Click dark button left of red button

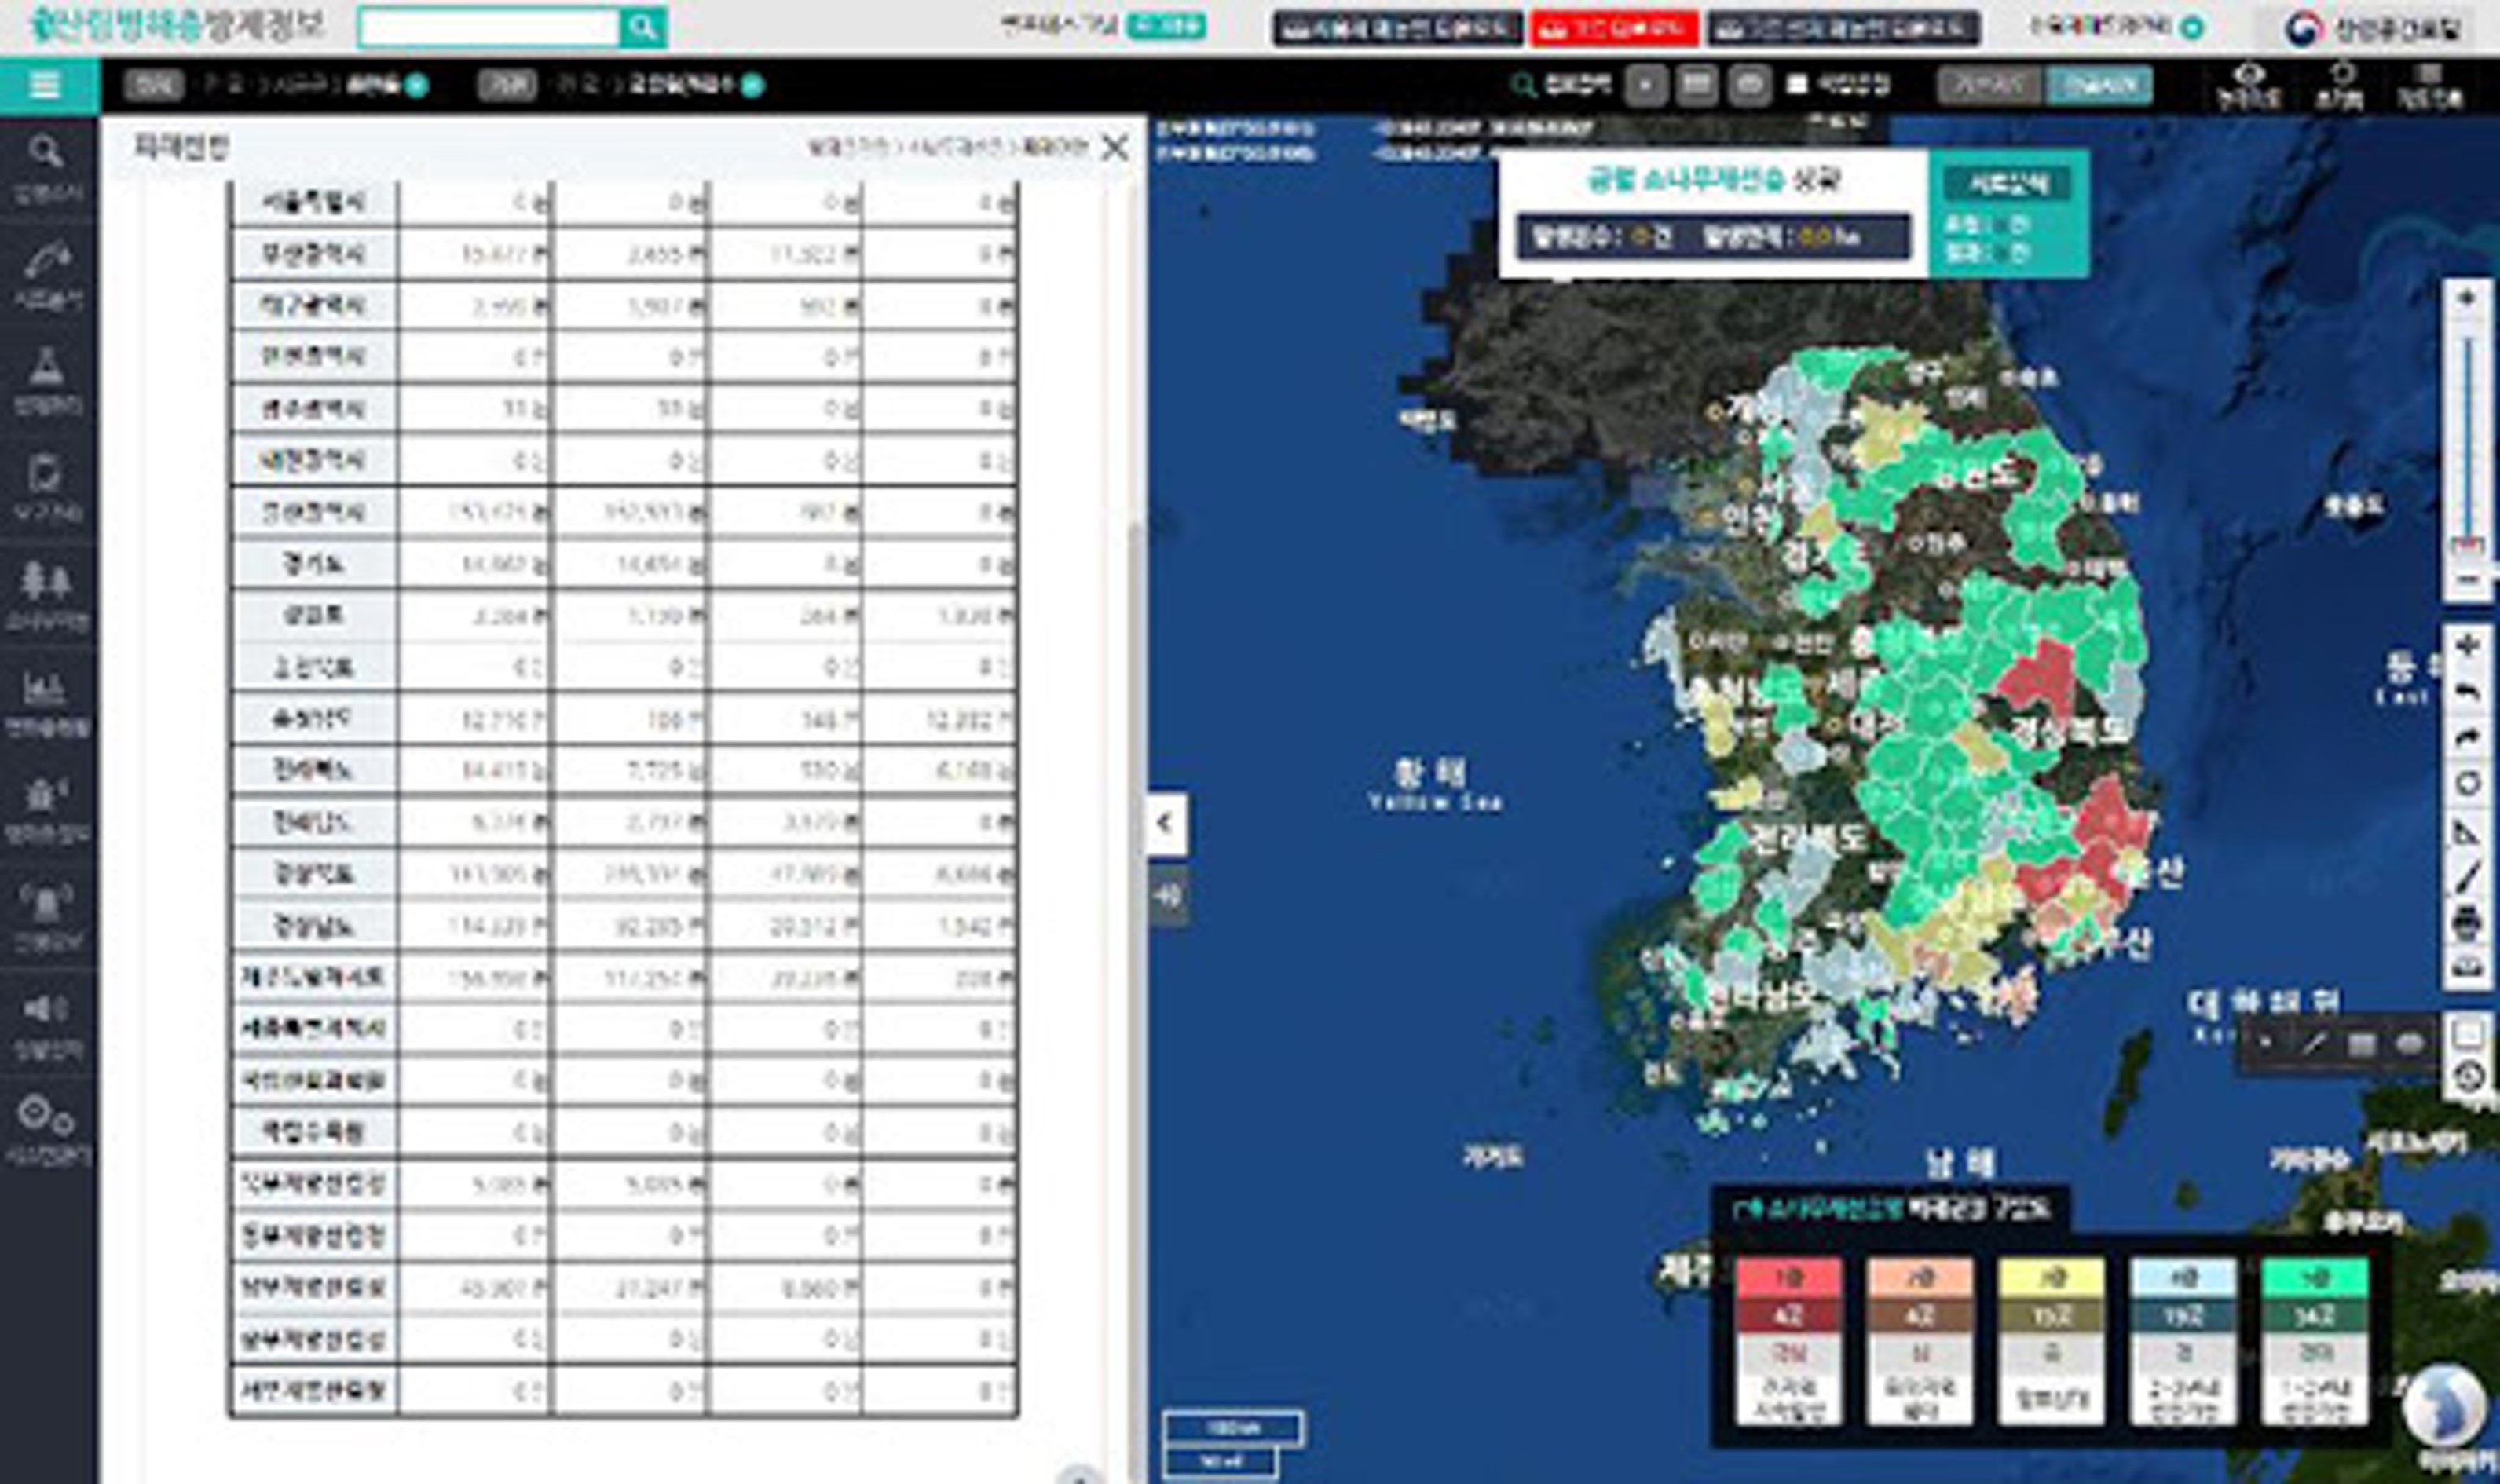(x=1397, y=28)
